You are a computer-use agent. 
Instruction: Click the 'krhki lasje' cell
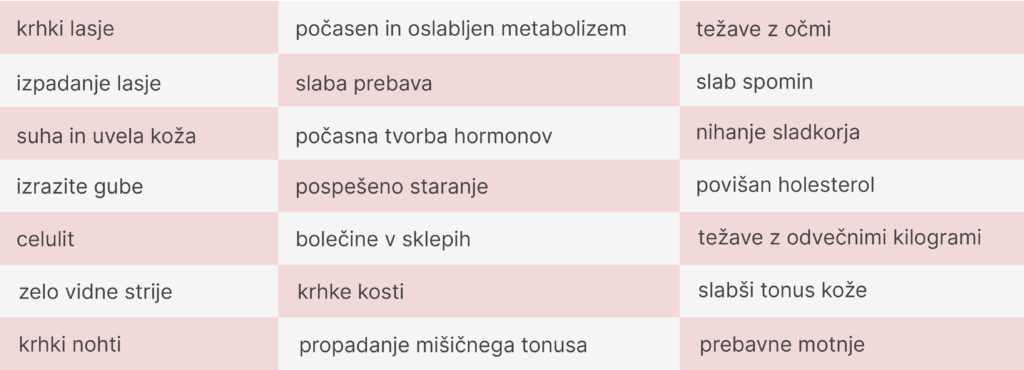click(138, 27)
